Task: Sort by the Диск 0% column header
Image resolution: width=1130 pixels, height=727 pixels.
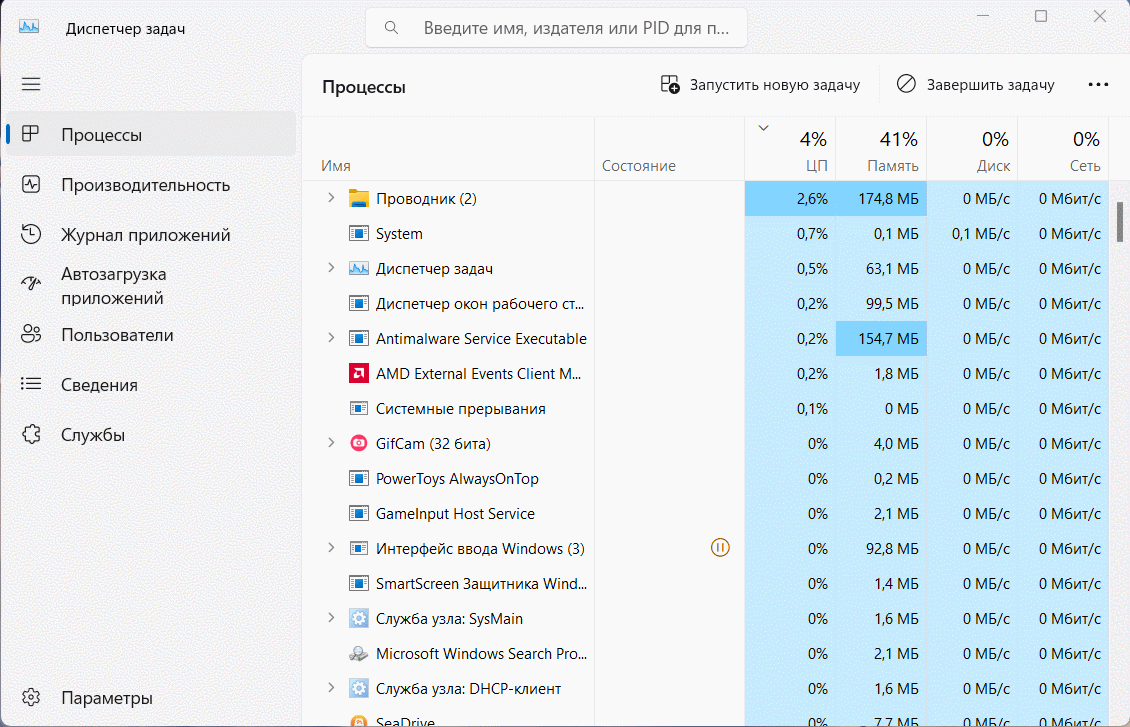Action: (x=972, y=149)
